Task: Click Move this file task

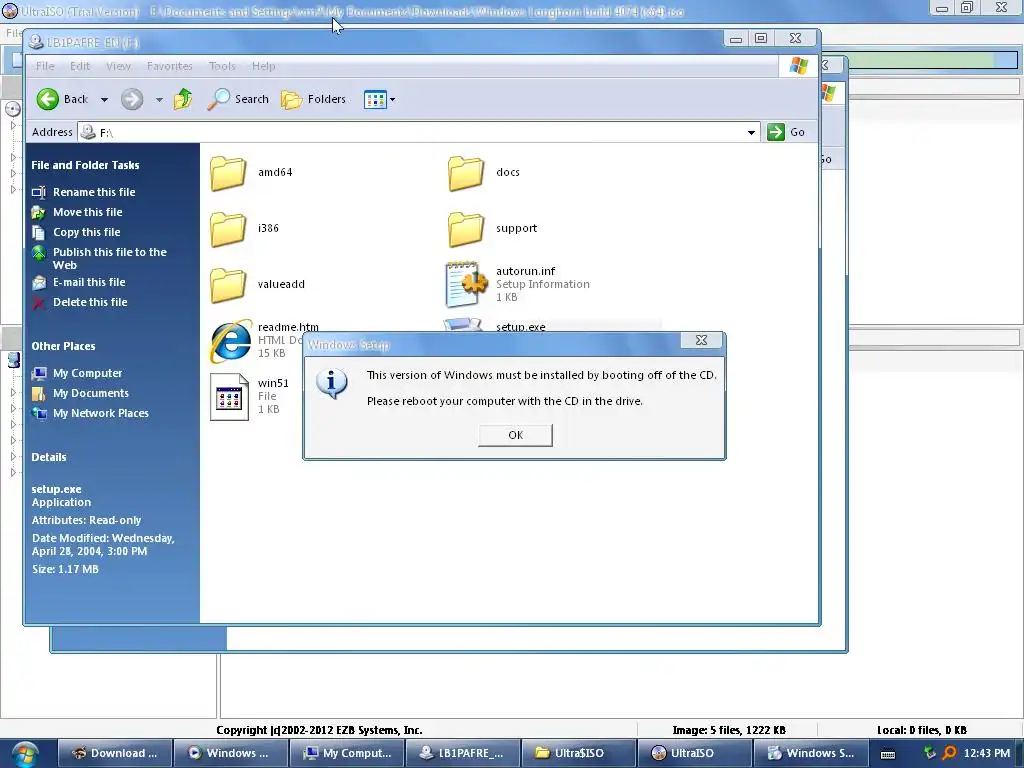Action: tap(88, 212)
